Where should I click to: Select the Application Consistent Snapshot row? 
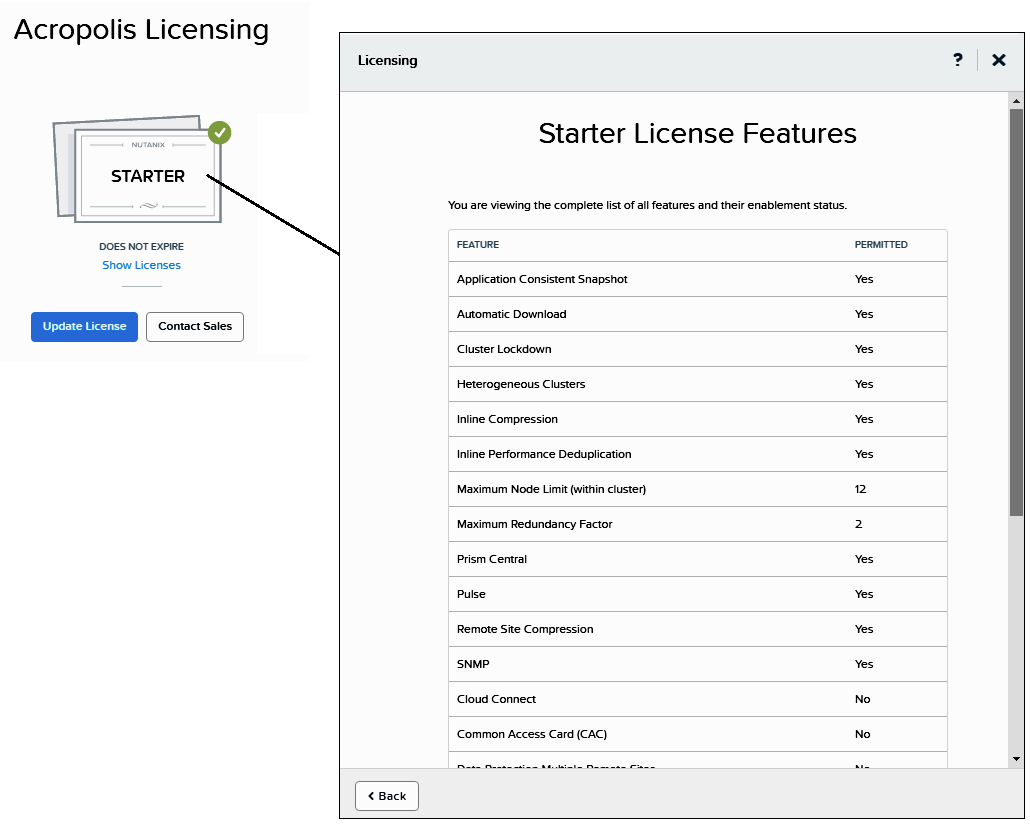point(698,279)
